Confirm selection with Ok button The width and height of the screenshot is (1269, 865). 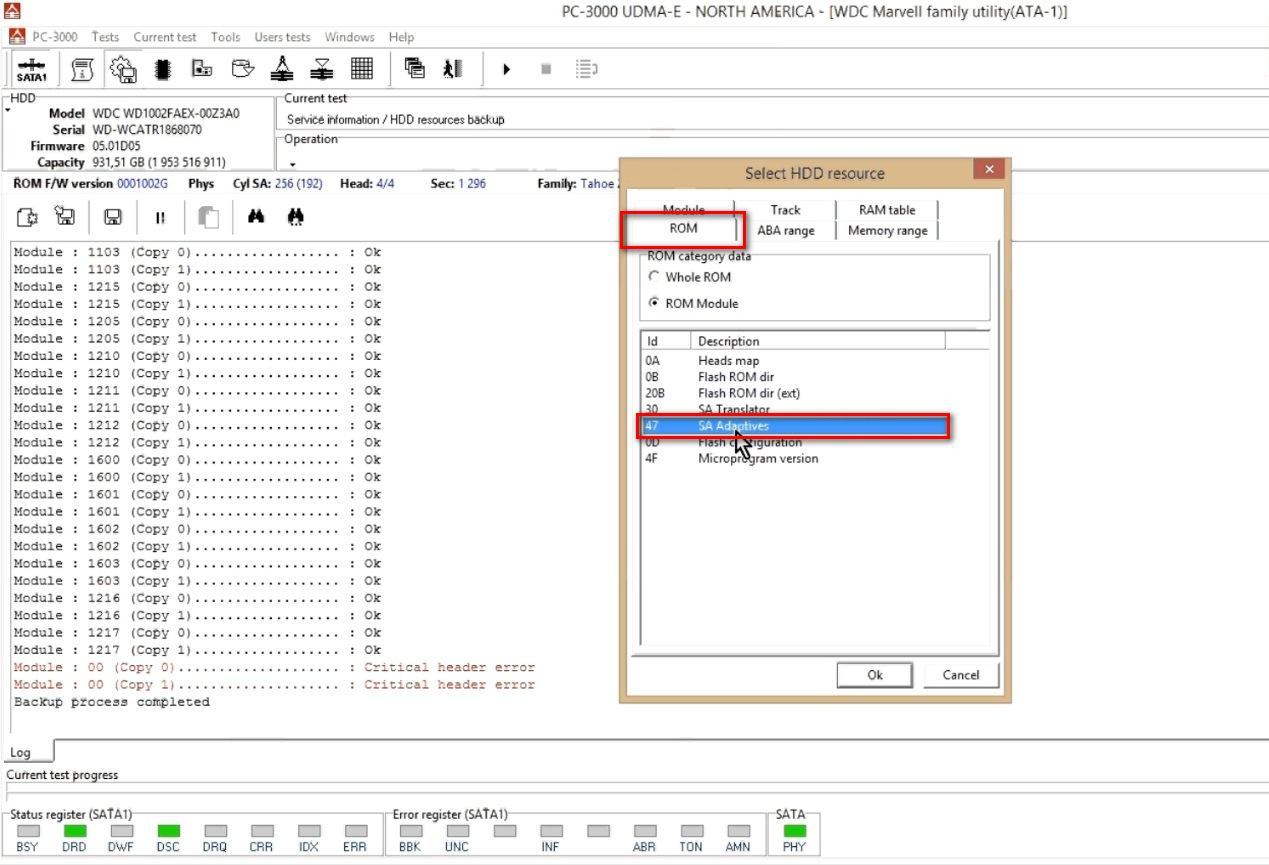[875, 675]
